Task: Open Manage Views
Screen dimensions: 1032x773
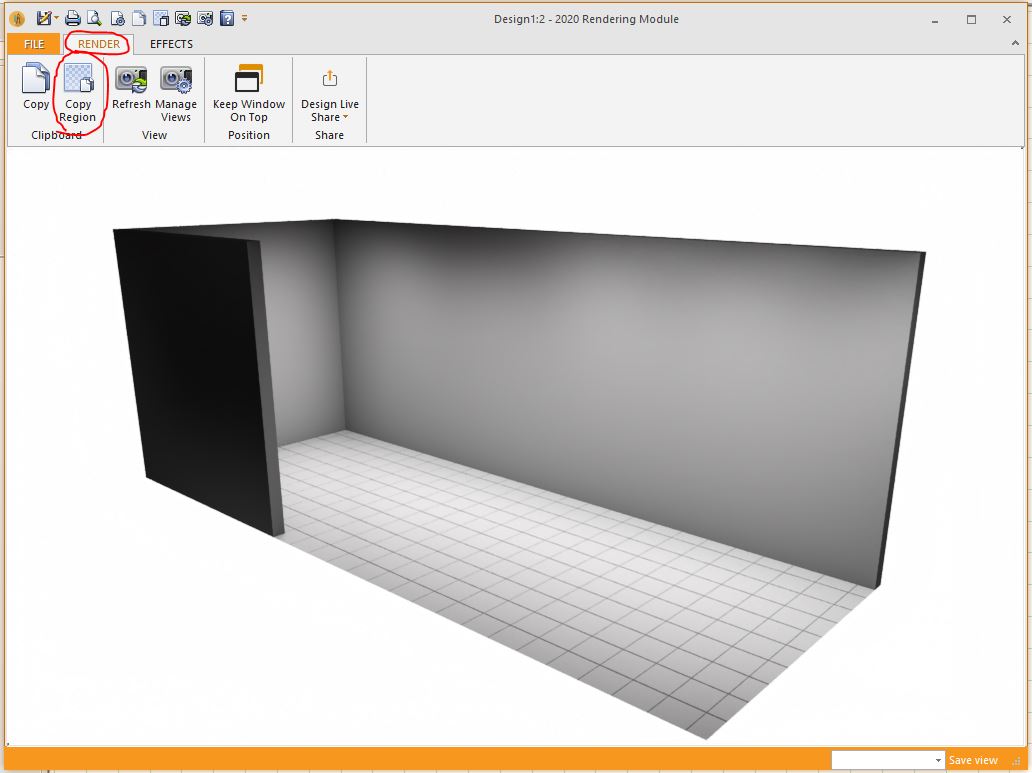Action: click(176, 91)
